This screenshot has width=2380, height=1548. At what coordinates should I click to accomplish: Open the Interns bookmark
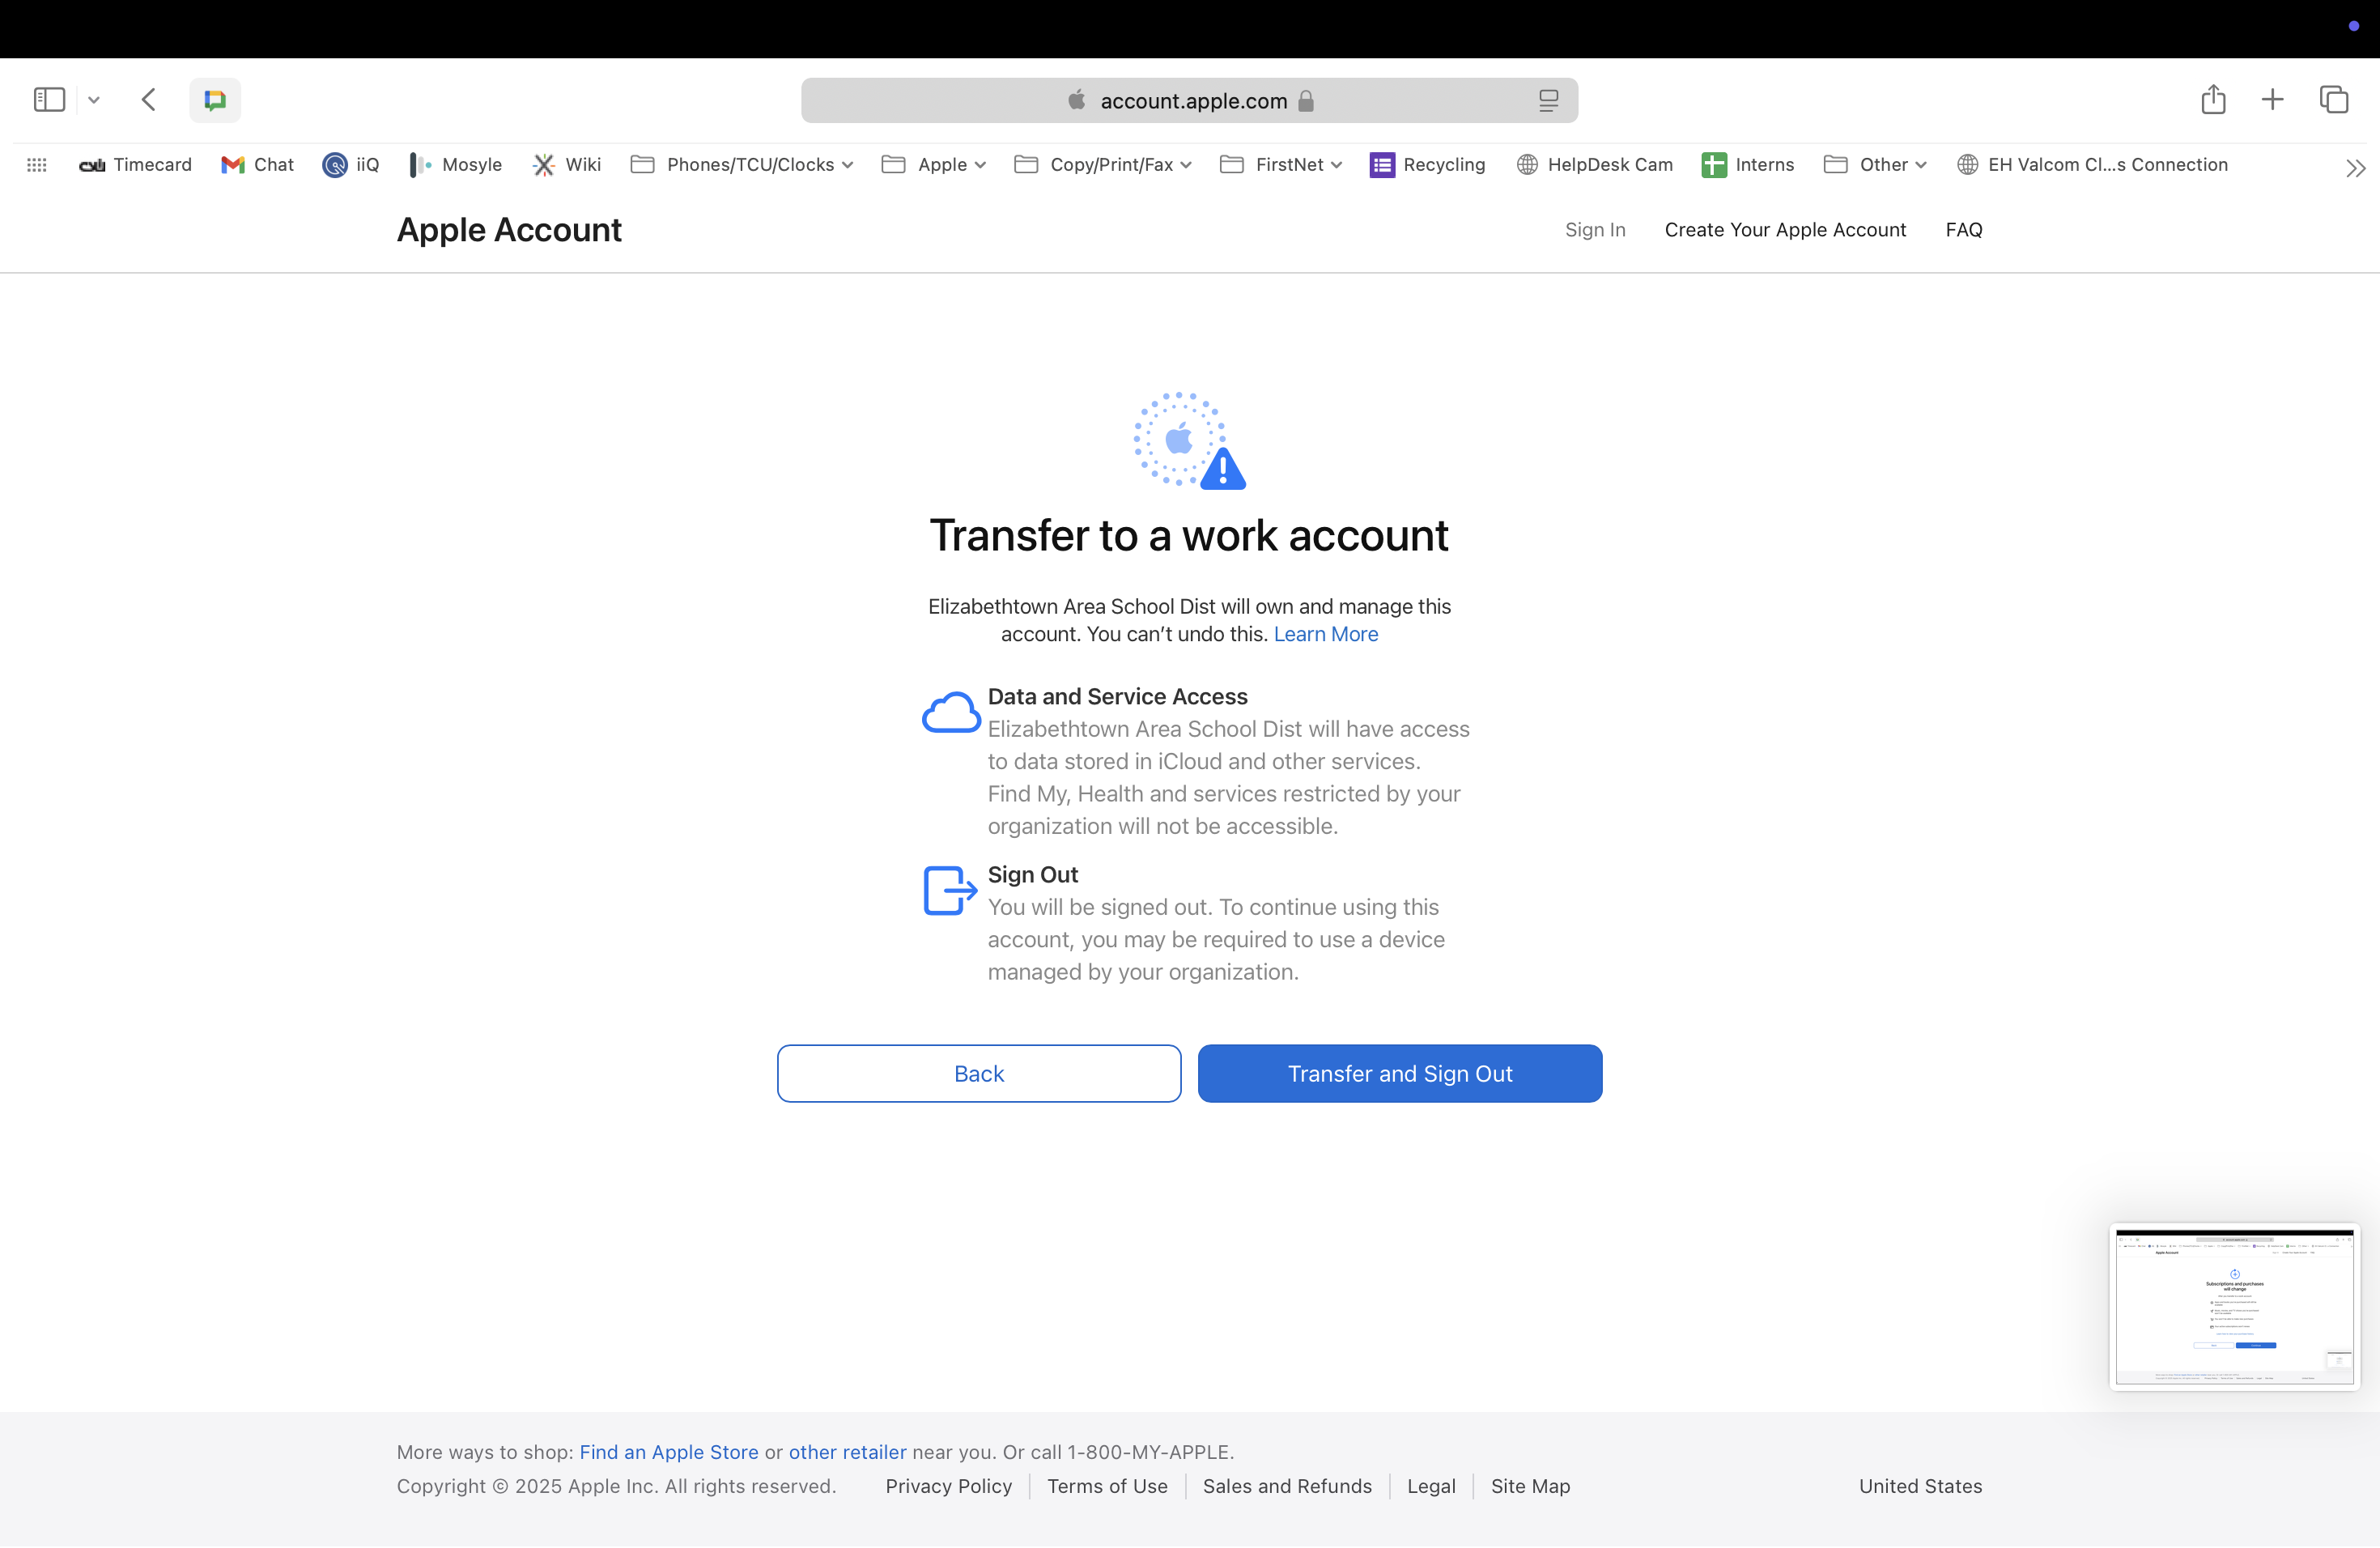pos(1748,165)
